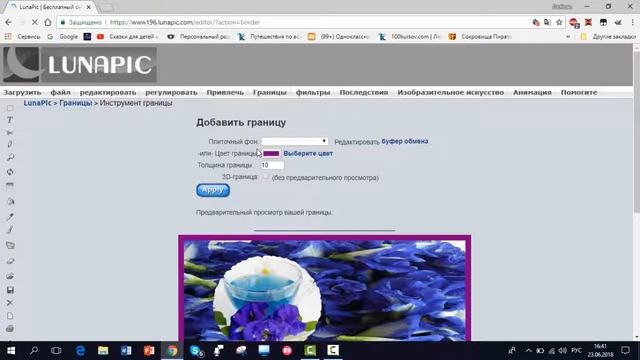The image size is (640, 360).
Task: Click the X delete icon in sidebar
Action: coord(10,303)
